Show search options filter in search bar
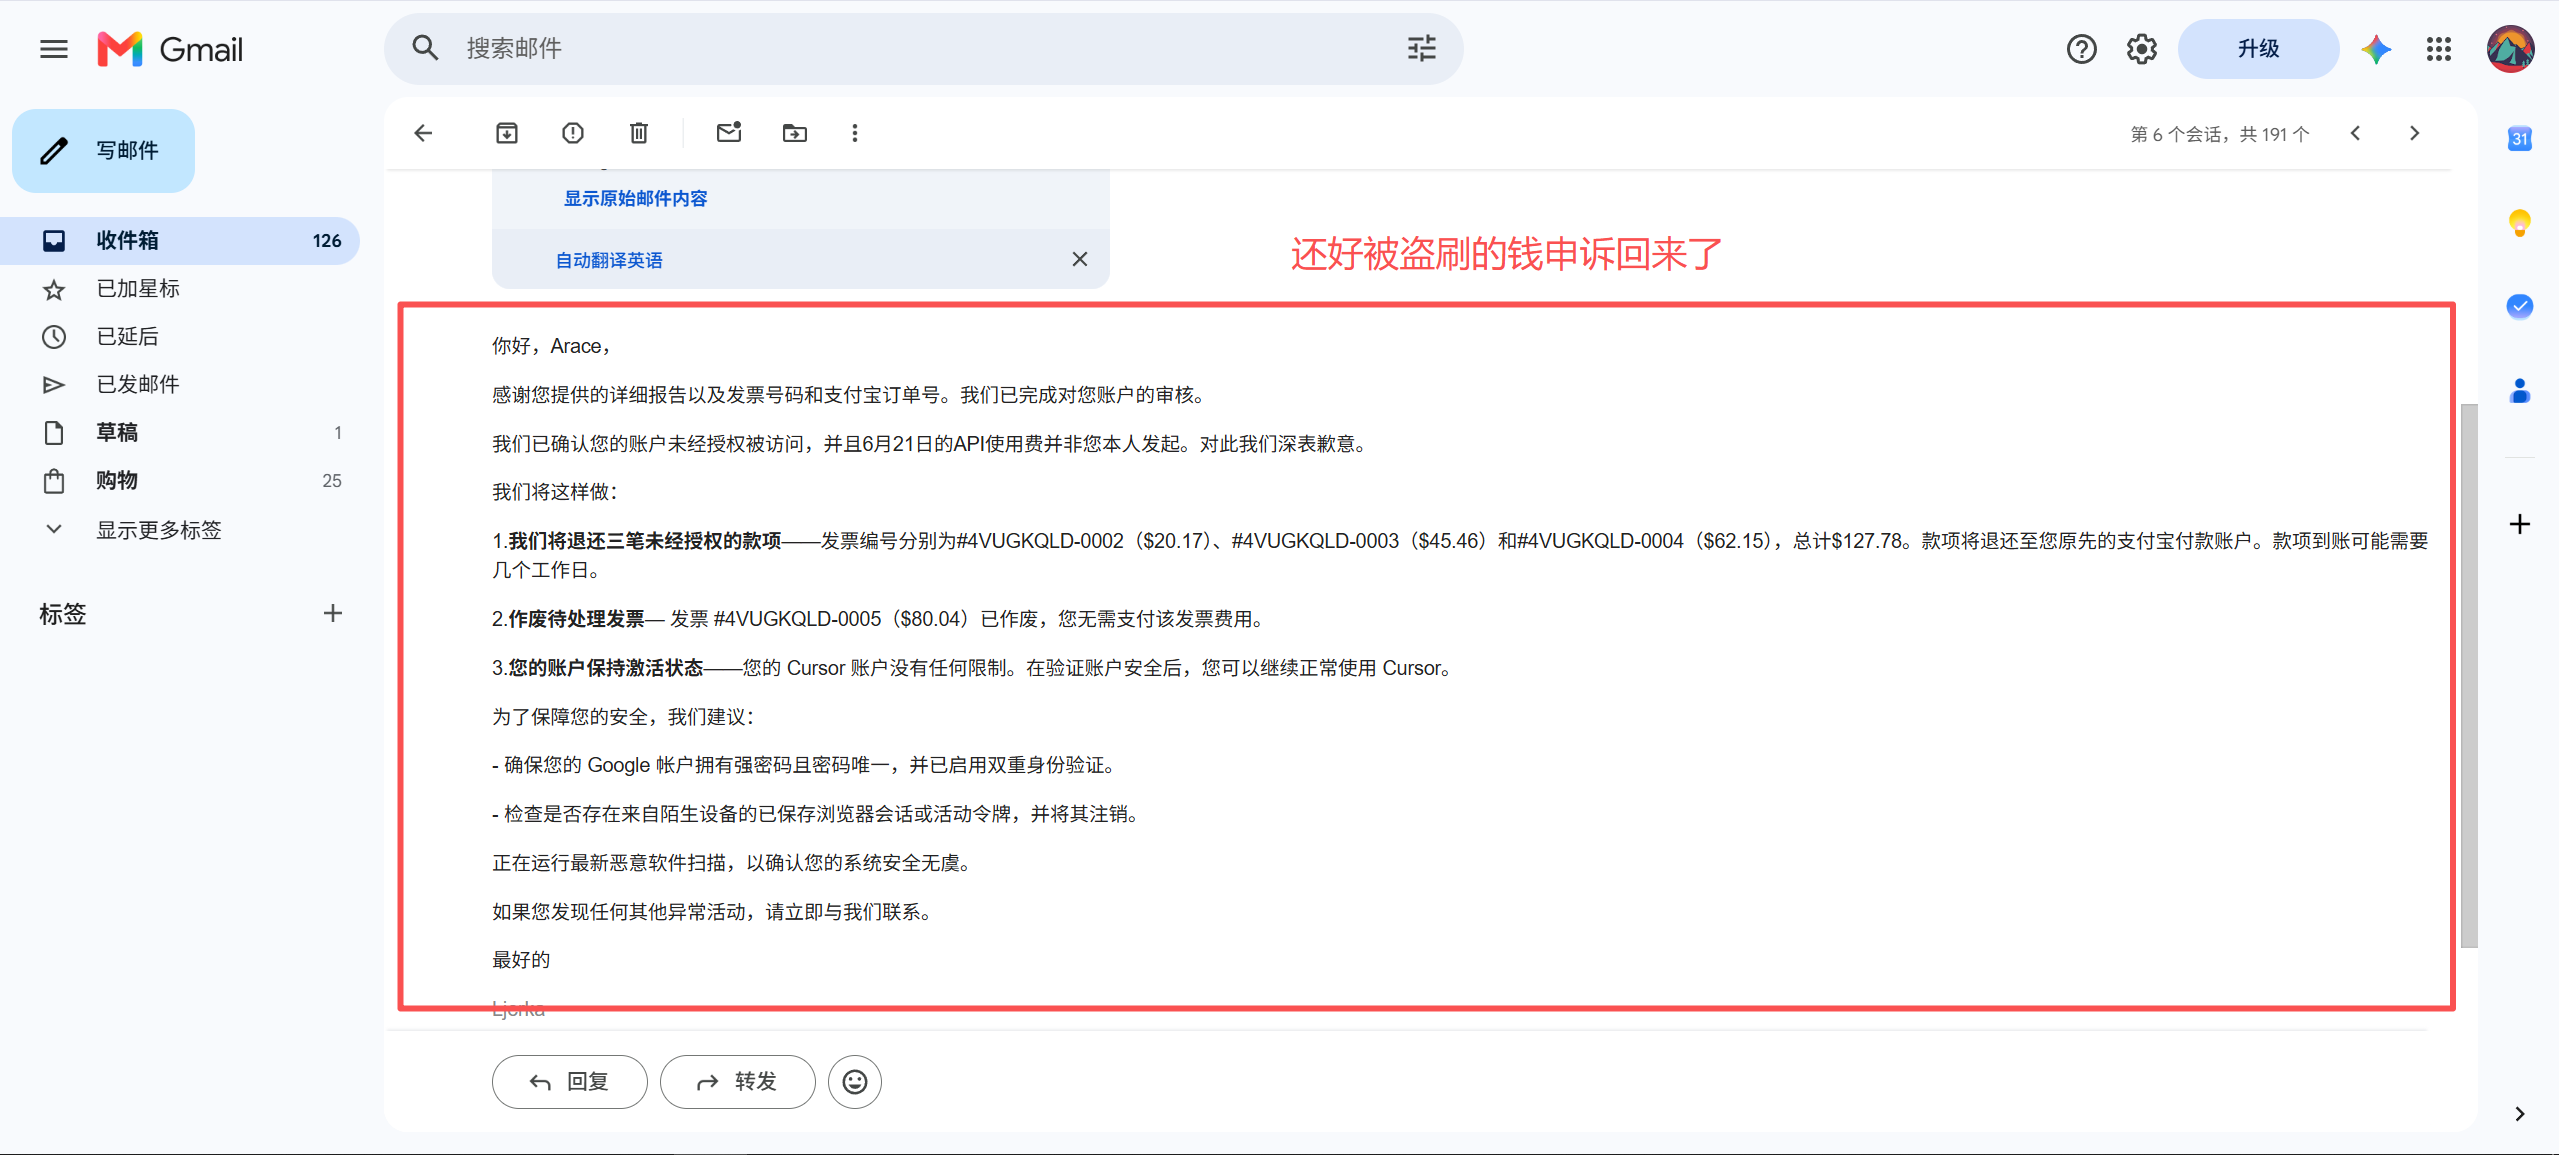2559x1155 pixels. point(1421,49)
